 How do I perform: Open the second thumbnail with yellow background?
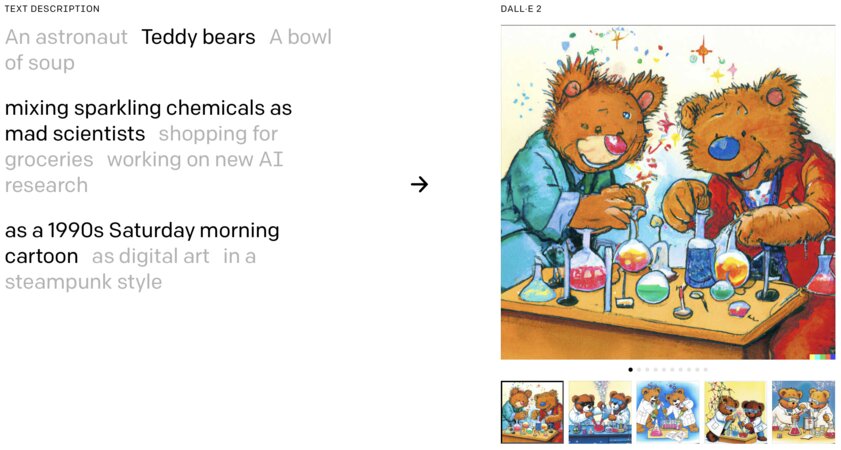click(600, 412)
